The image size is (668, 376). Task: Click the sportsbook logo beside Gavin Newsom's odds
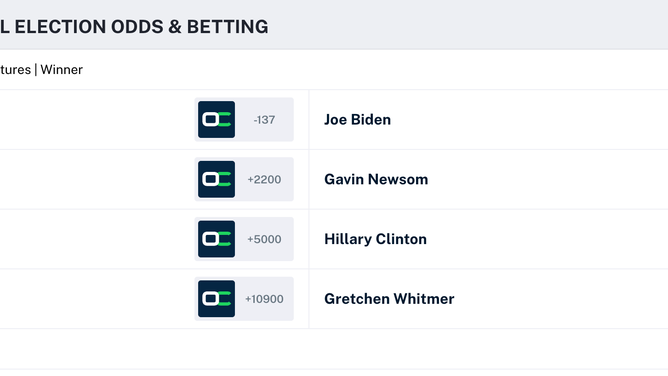point(216,179)
